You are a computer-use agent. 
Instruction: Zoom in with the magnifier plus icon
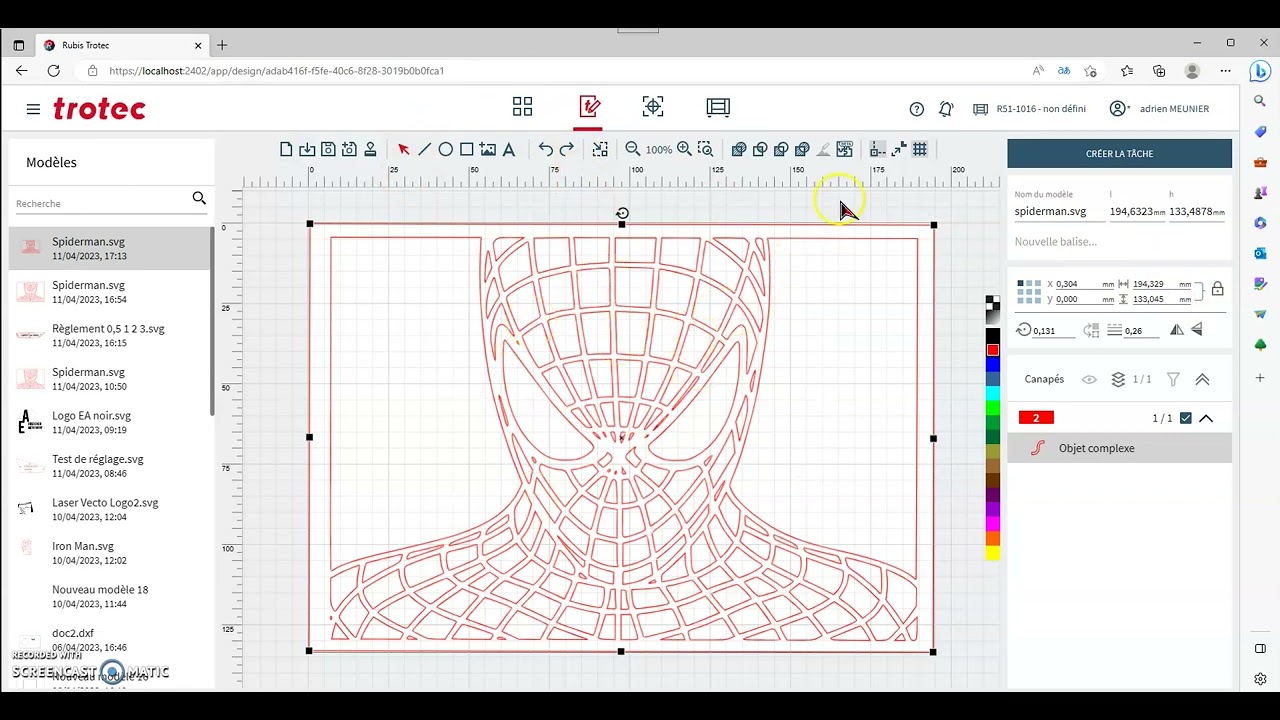pyautogui.click(x=684, y=149)
